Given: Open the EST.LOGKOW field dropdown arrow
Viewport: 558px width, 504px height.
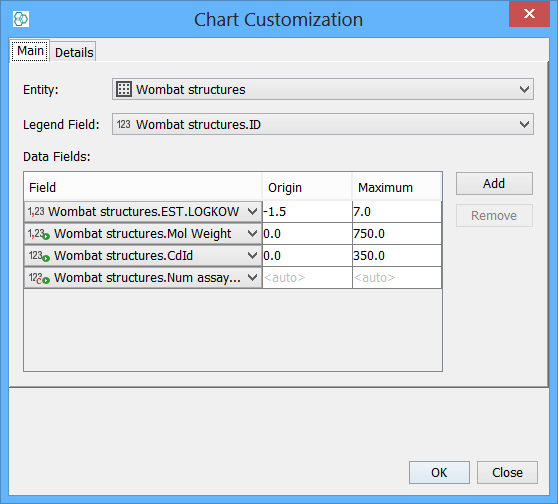Looking at the screenshot, I should click(252, 212).
